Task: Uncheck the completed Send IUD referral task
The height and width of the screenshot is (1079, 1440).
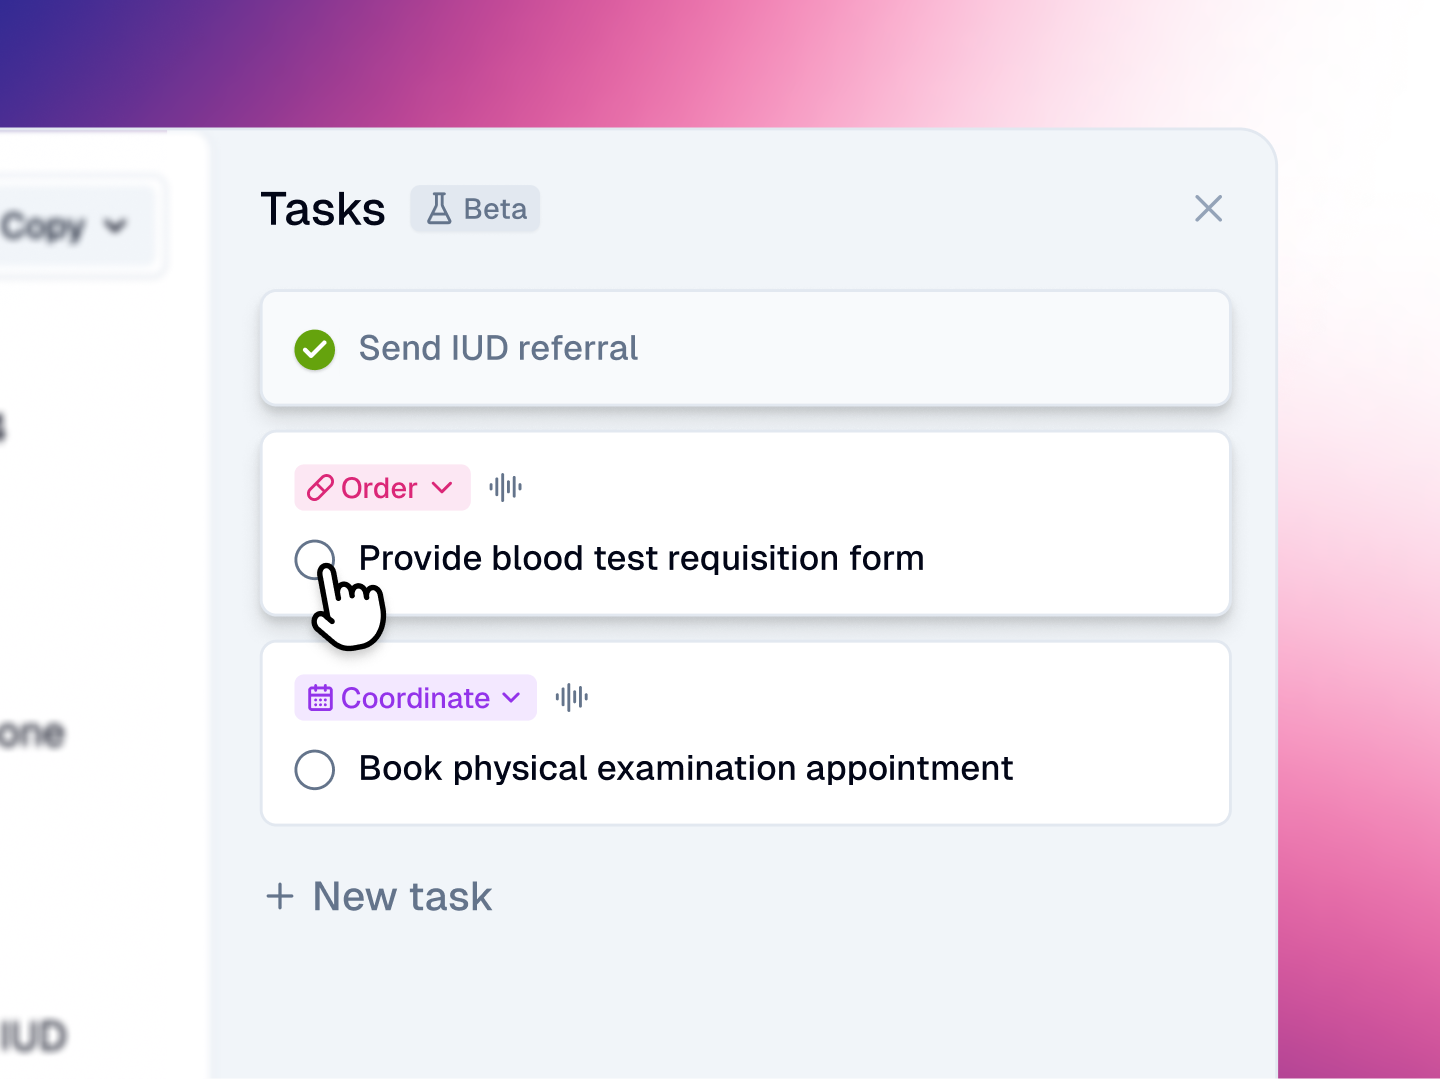Action: 315,349
